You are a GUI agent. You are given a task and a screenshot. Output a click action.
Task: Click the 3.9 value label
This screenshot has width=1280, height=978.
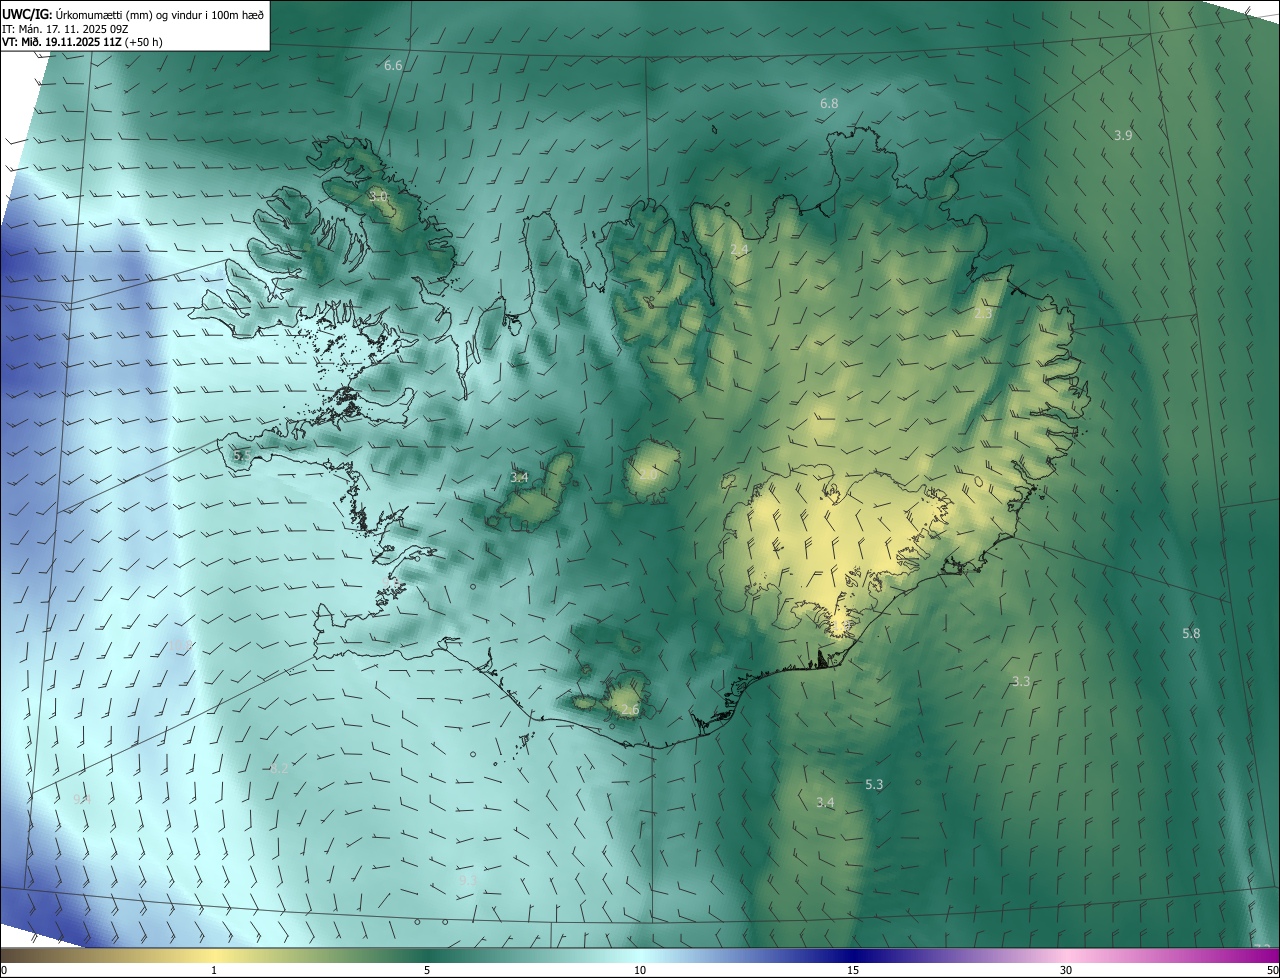[1123, 135]
